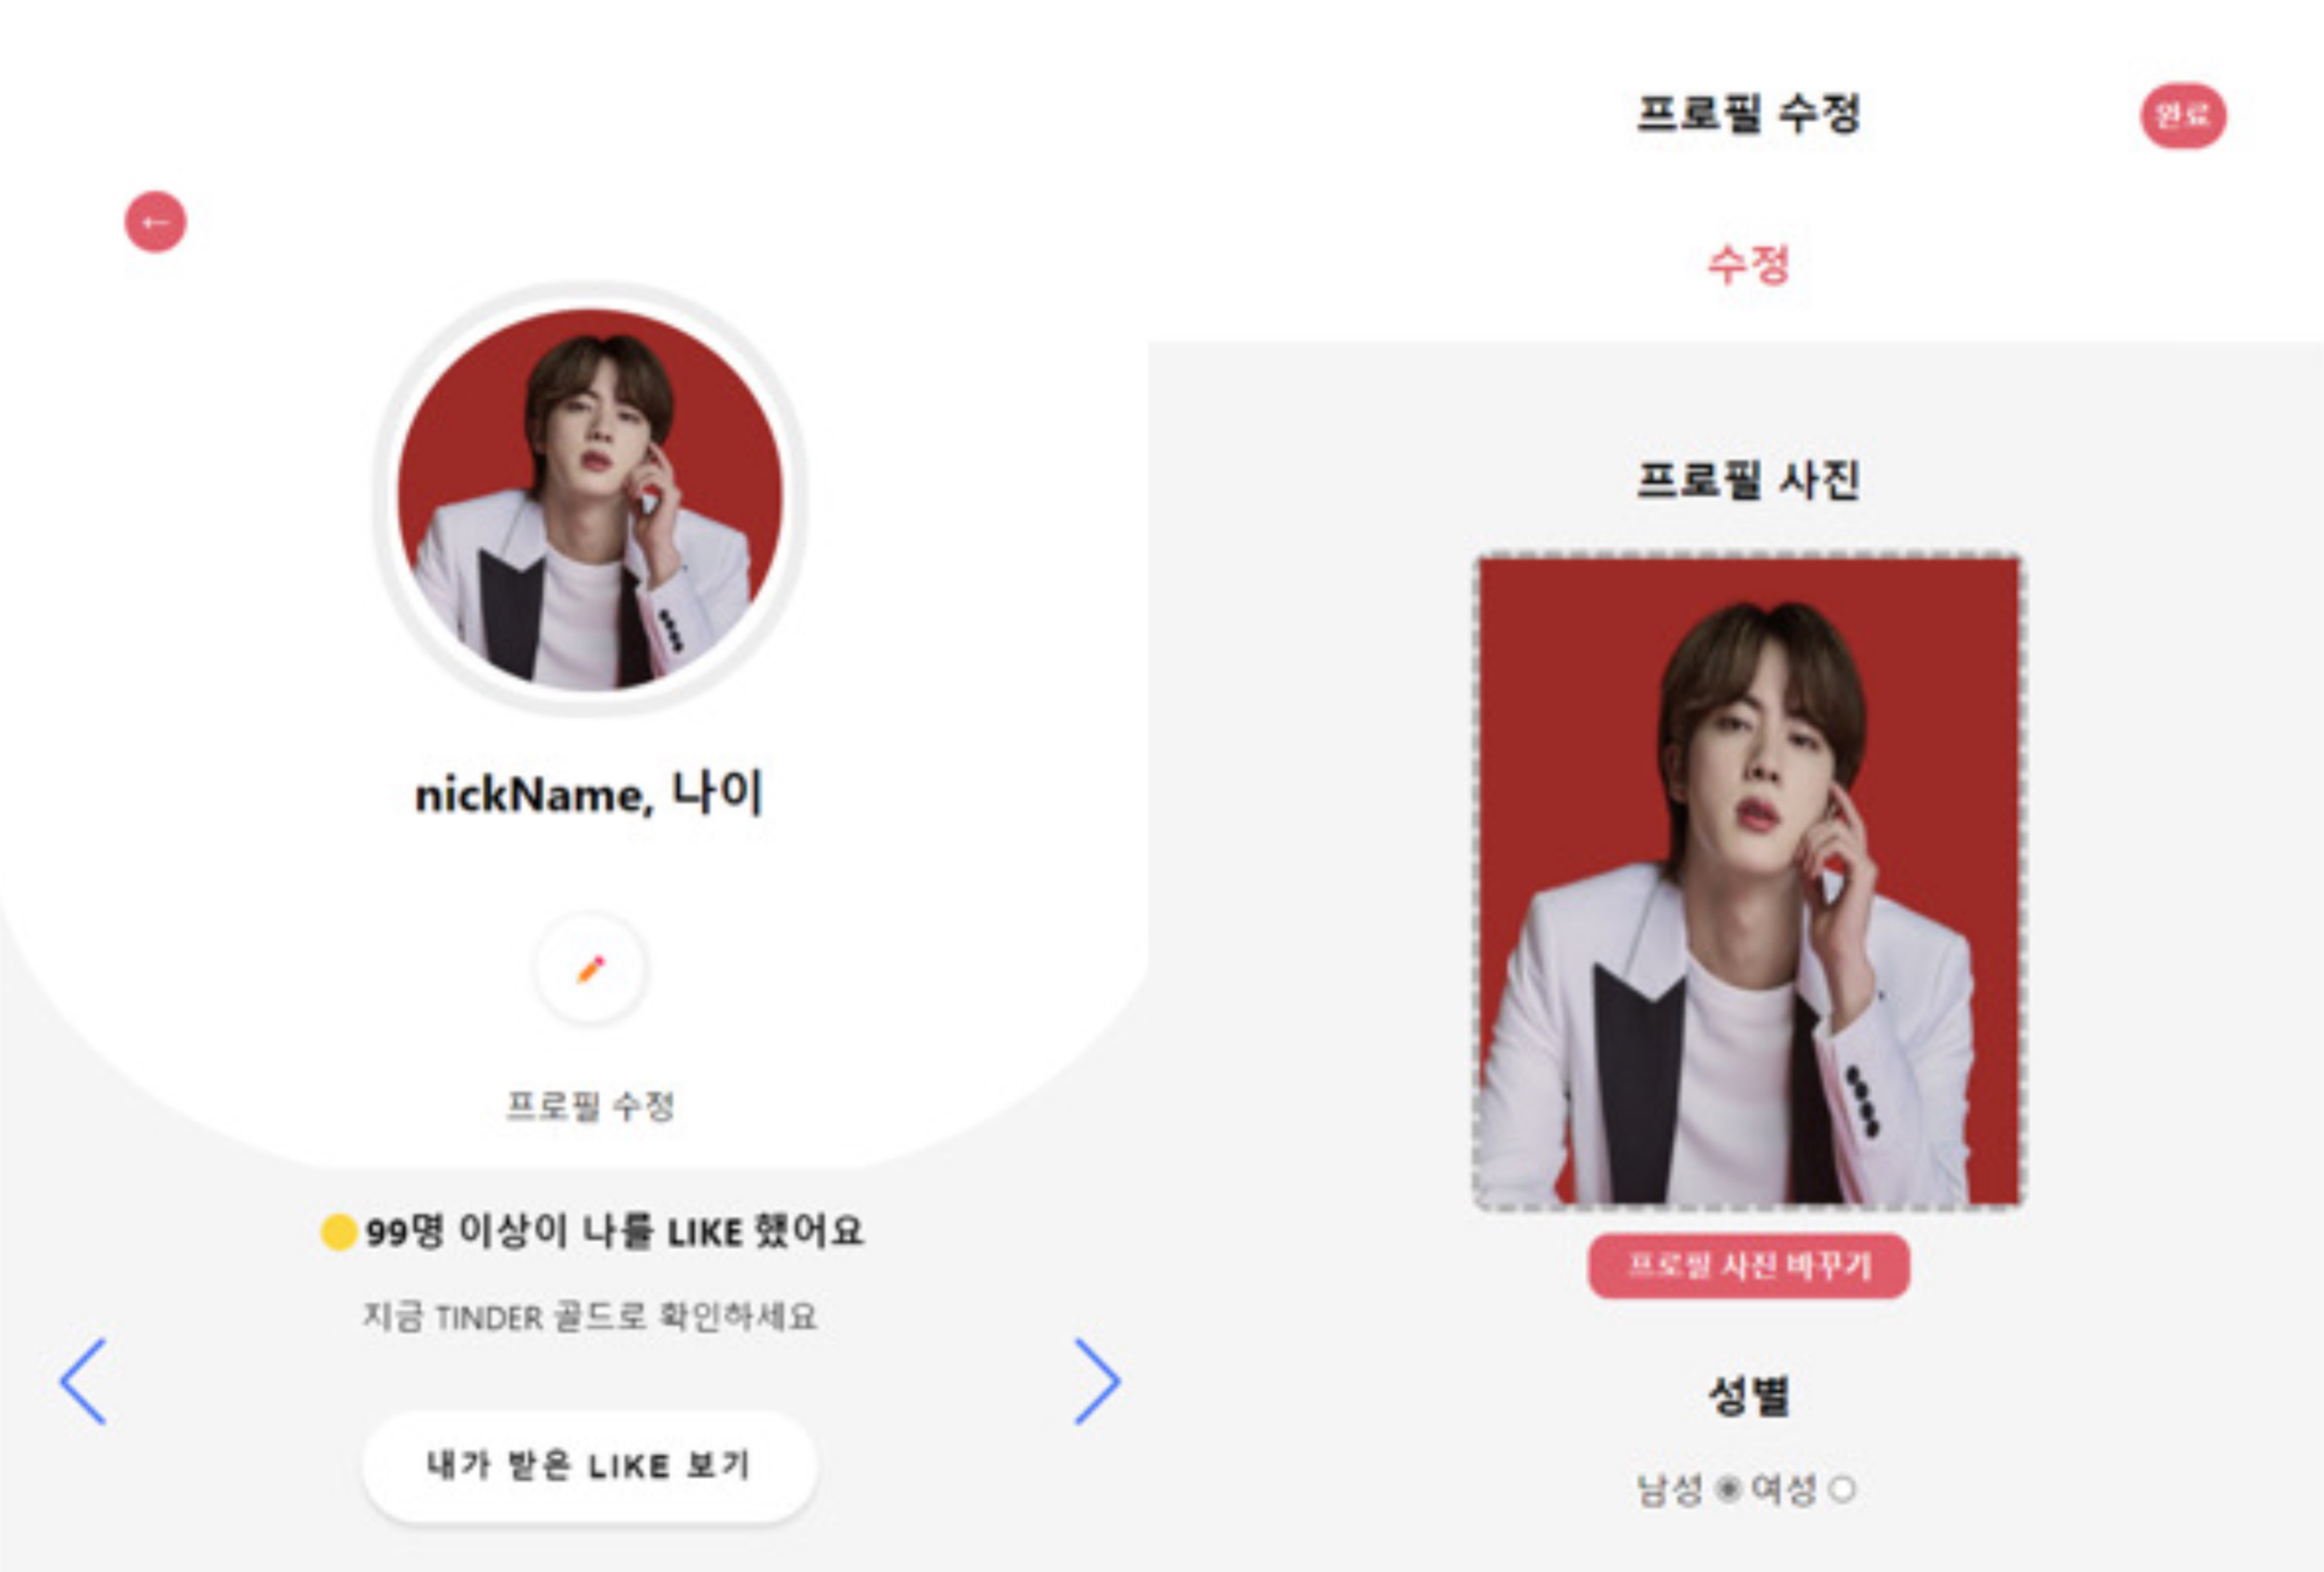Image resolution: width=2324 pixels, height=1572 pixels.
Task: Tap the orange pencil edit icon
Action: click(x=591, y=969)
